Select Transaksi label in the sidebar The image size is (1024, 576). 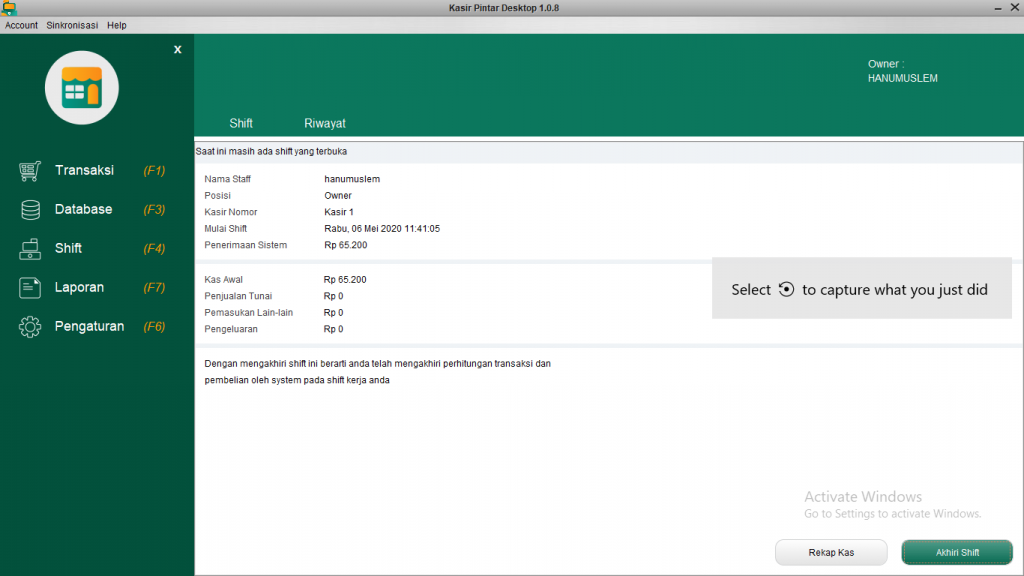[84, 170]
